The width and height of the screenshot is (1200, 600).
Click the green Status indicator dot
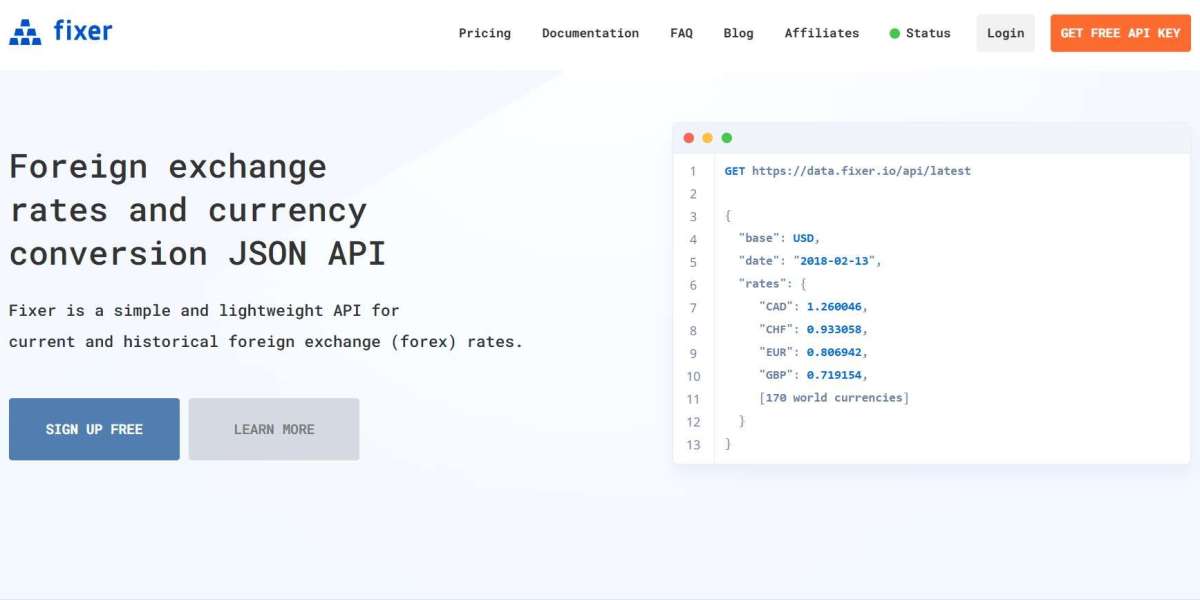pos(895,33)
